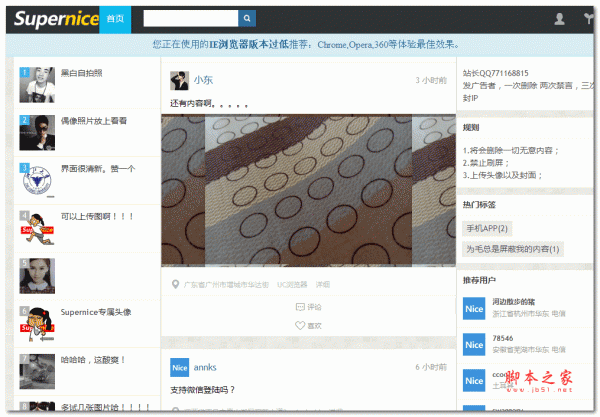
Task: Click the 广东省广州市 location text
Action: [x=226, y=285]
